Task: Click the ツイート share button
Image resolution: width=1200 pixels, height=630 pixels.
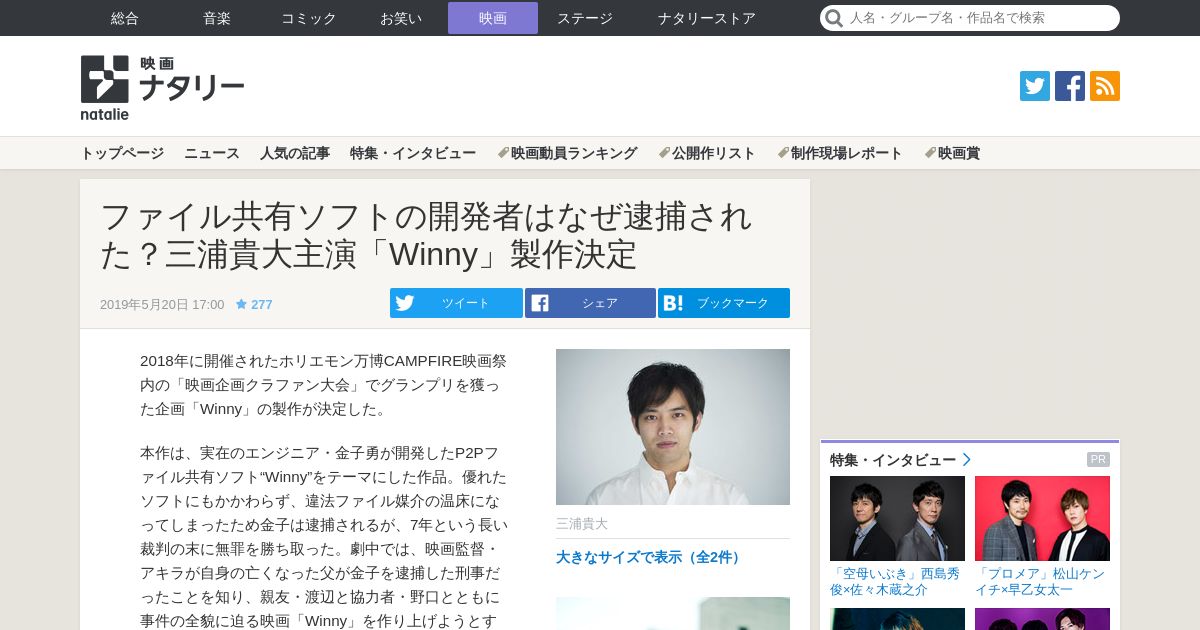Action: pos(456,303)
